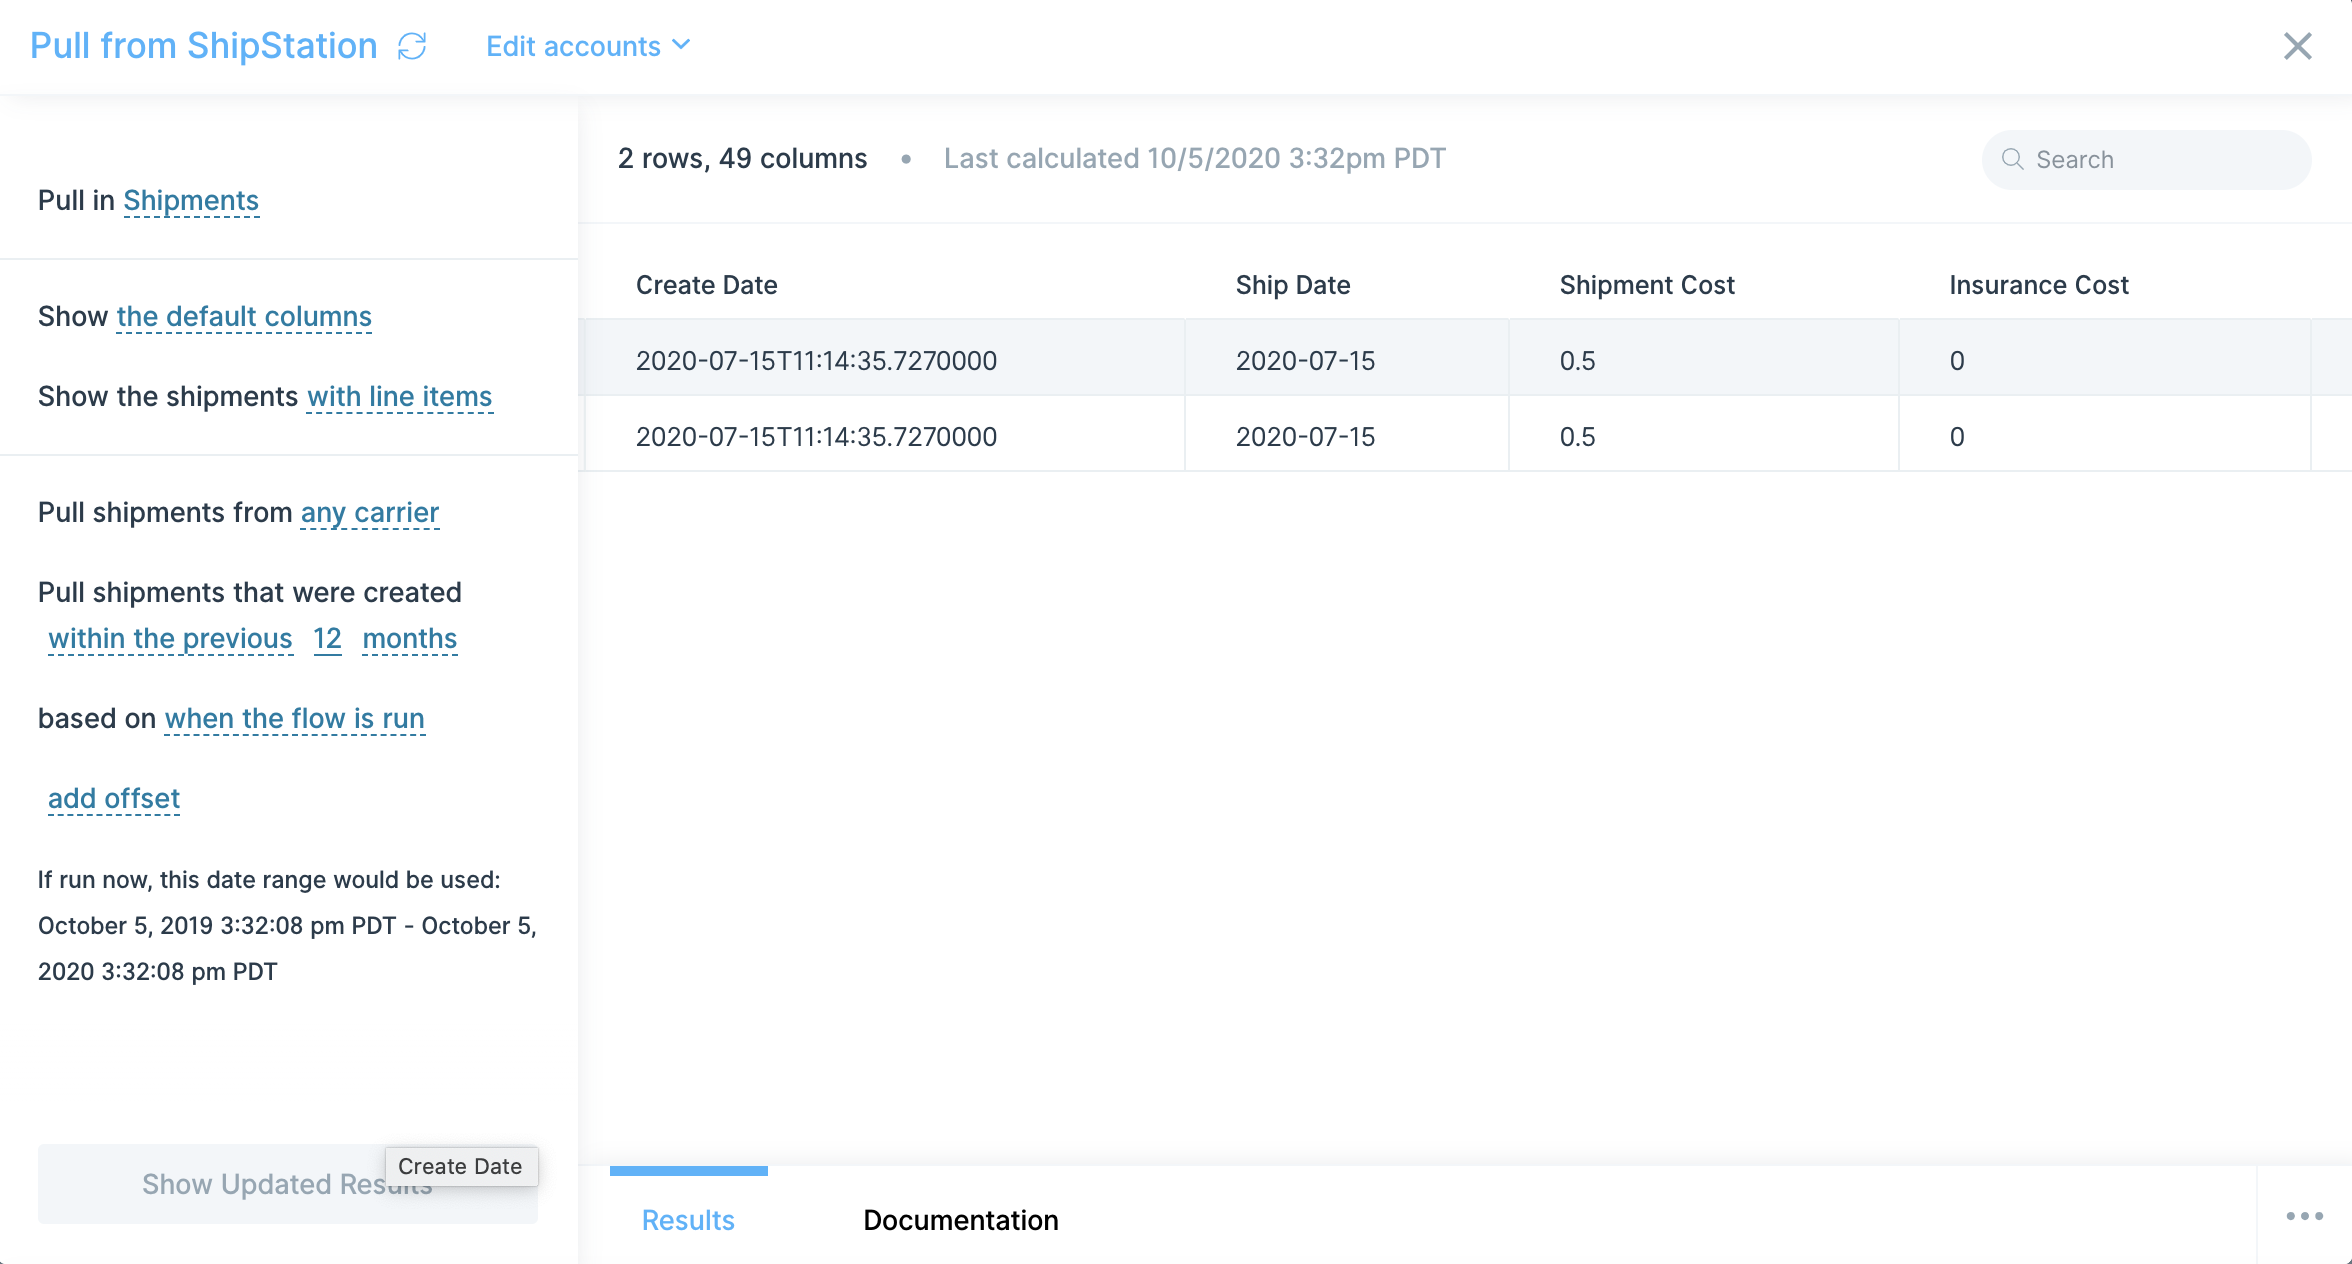Select the 'any carrier' filter dropdown
Image resolution: width=2352 pixels, height=1264 pixels.
click(x=369, y=513)
